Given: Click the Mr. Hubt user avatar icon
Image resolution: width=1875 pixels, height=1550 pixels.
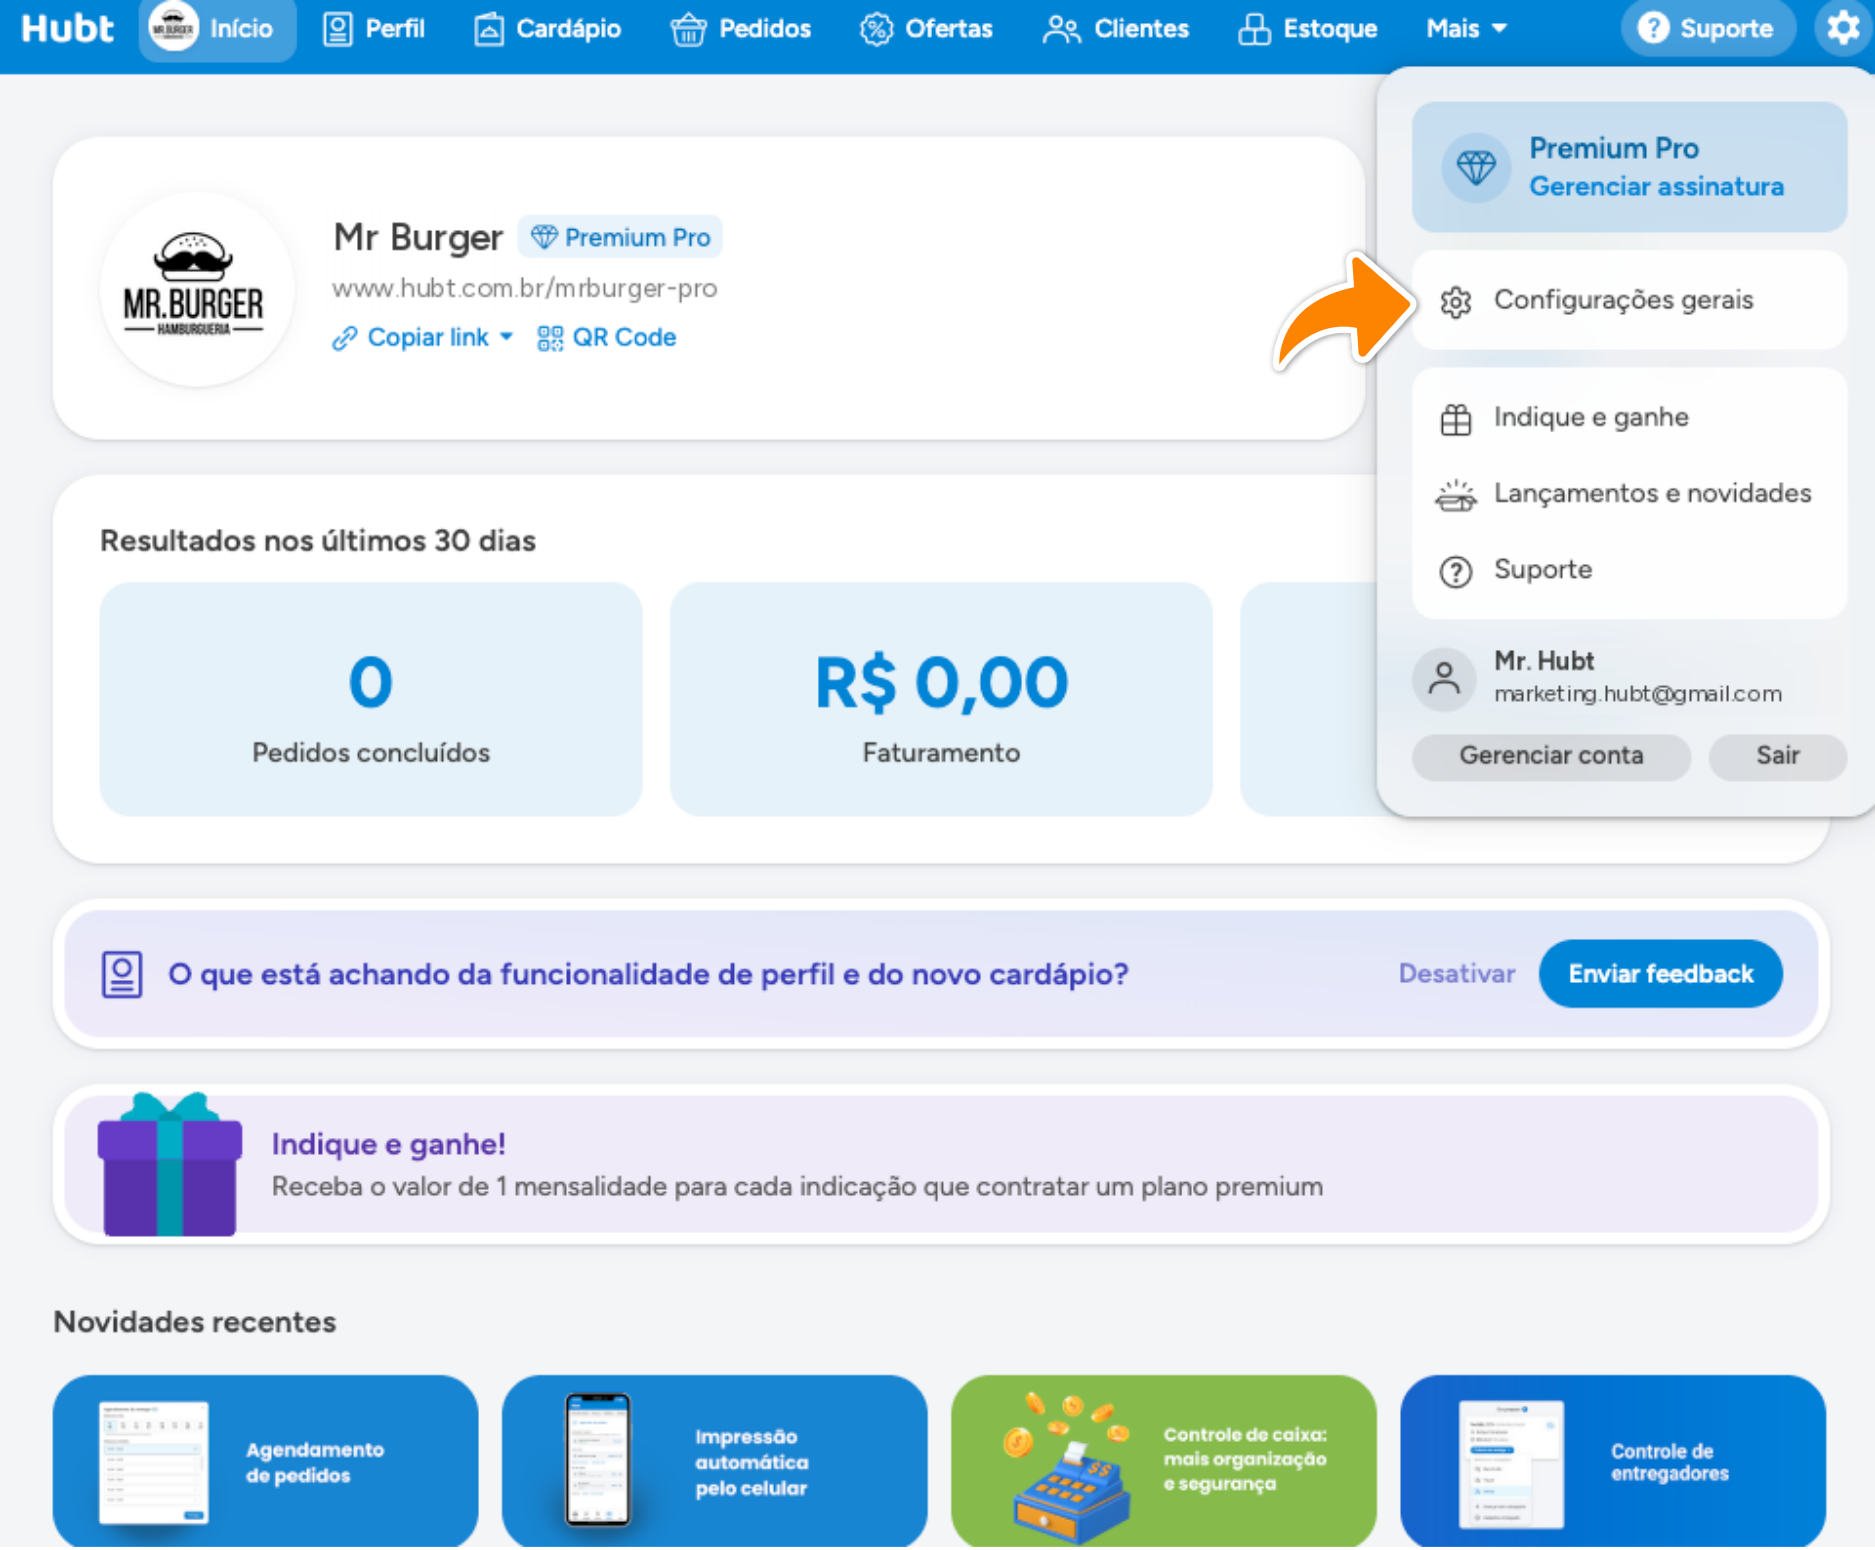Looking at the screenshot, I should (1444, 678).
